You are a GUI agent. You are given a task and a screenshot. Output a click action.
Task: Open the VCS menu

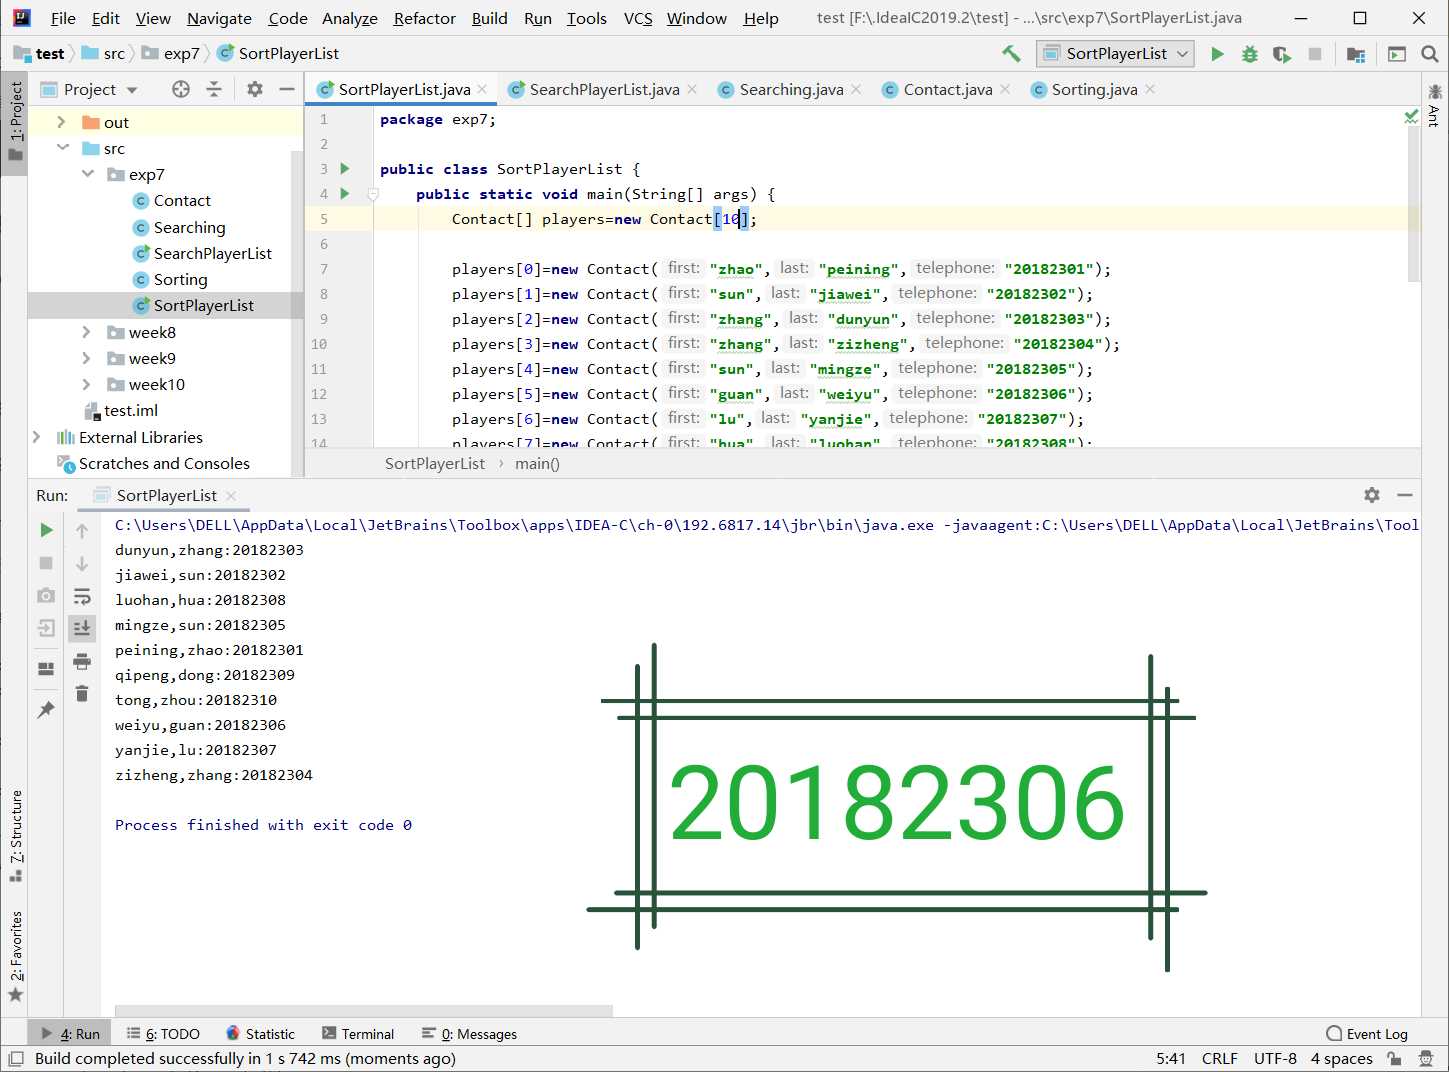point(638,18)
